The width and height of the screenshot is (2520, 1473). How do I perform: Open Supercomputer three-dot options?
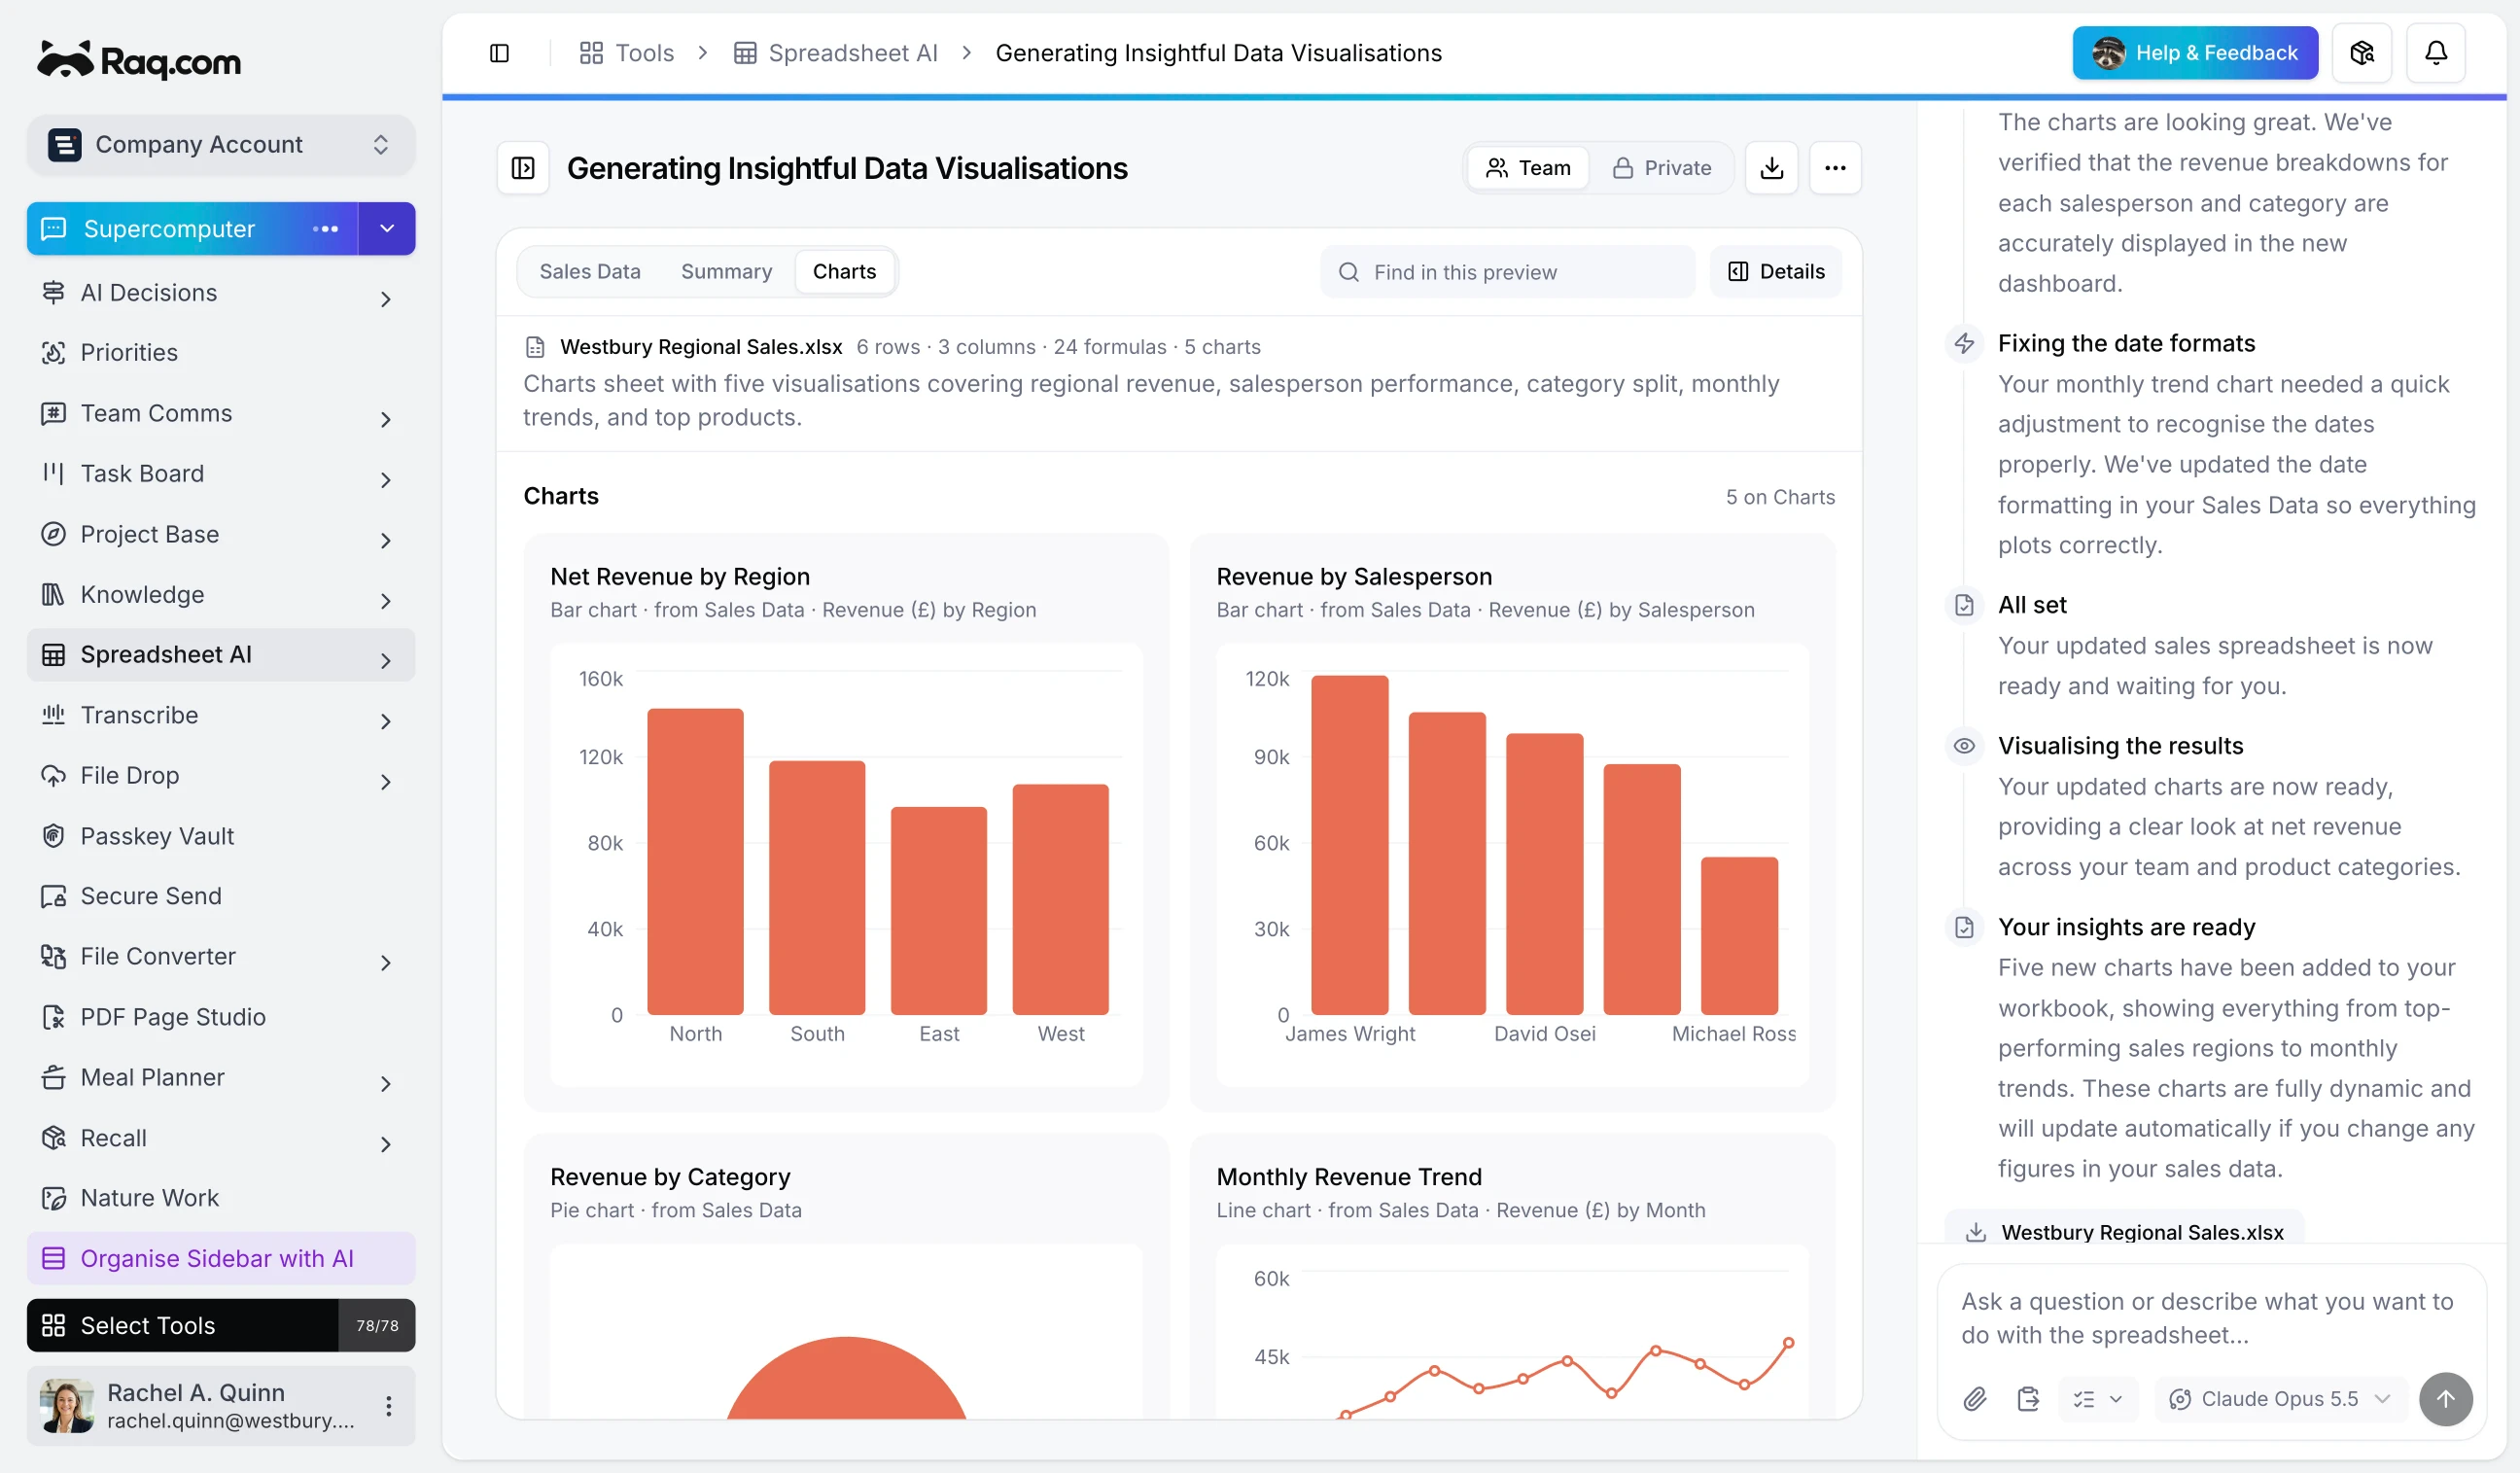pyautogui.click(x=325, y=229)
